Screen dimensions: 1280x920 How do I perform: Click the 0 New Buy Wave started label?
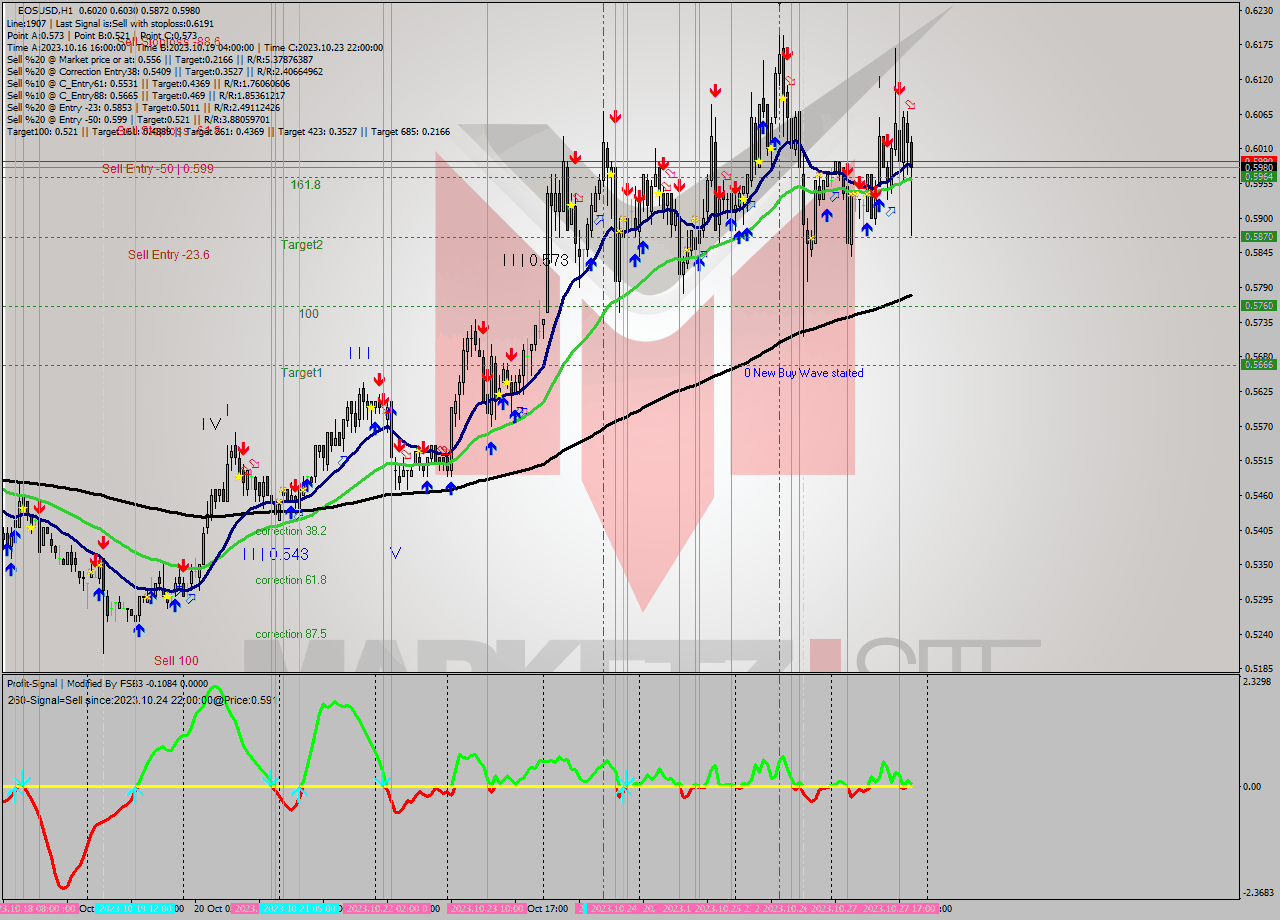click(805, 372)
